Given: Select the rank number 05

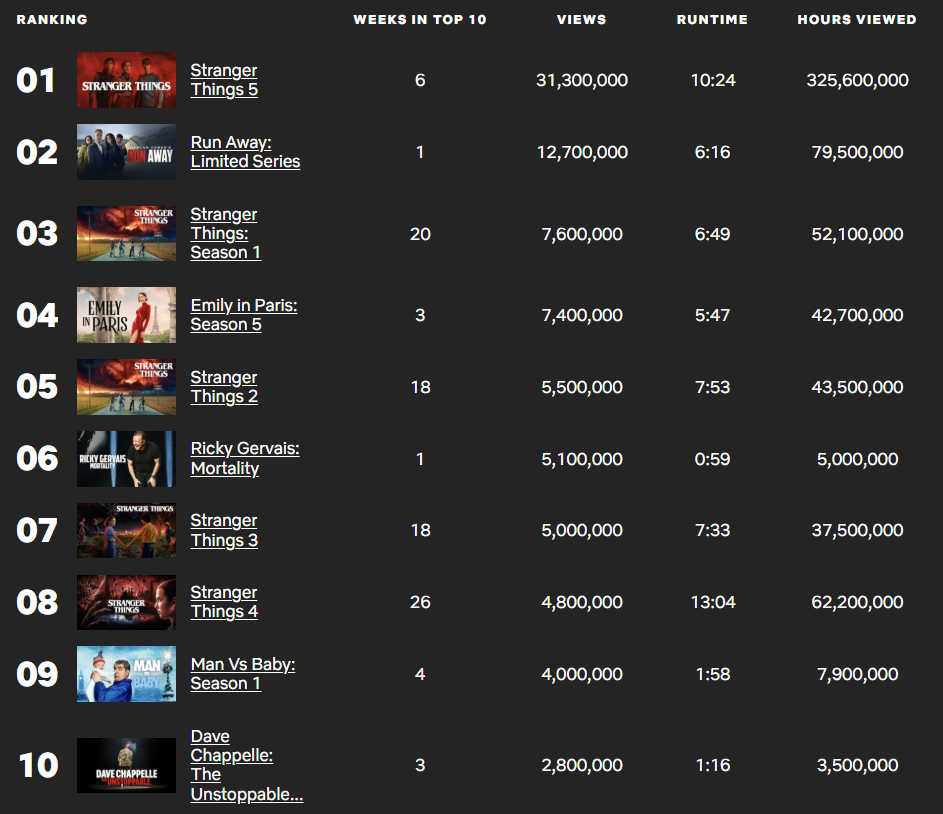Looking at the screenshot, I should (37, 387).
